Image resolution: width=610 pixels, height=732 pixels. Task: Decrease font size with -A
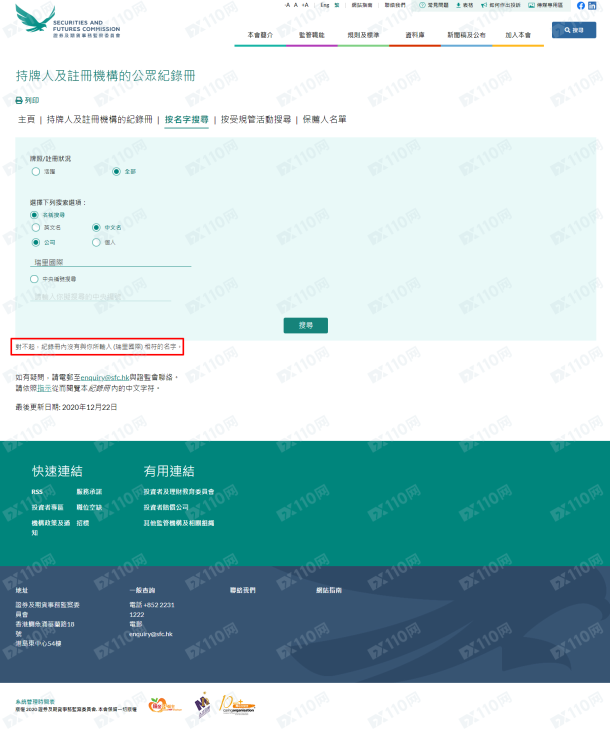tap(287, 5)
